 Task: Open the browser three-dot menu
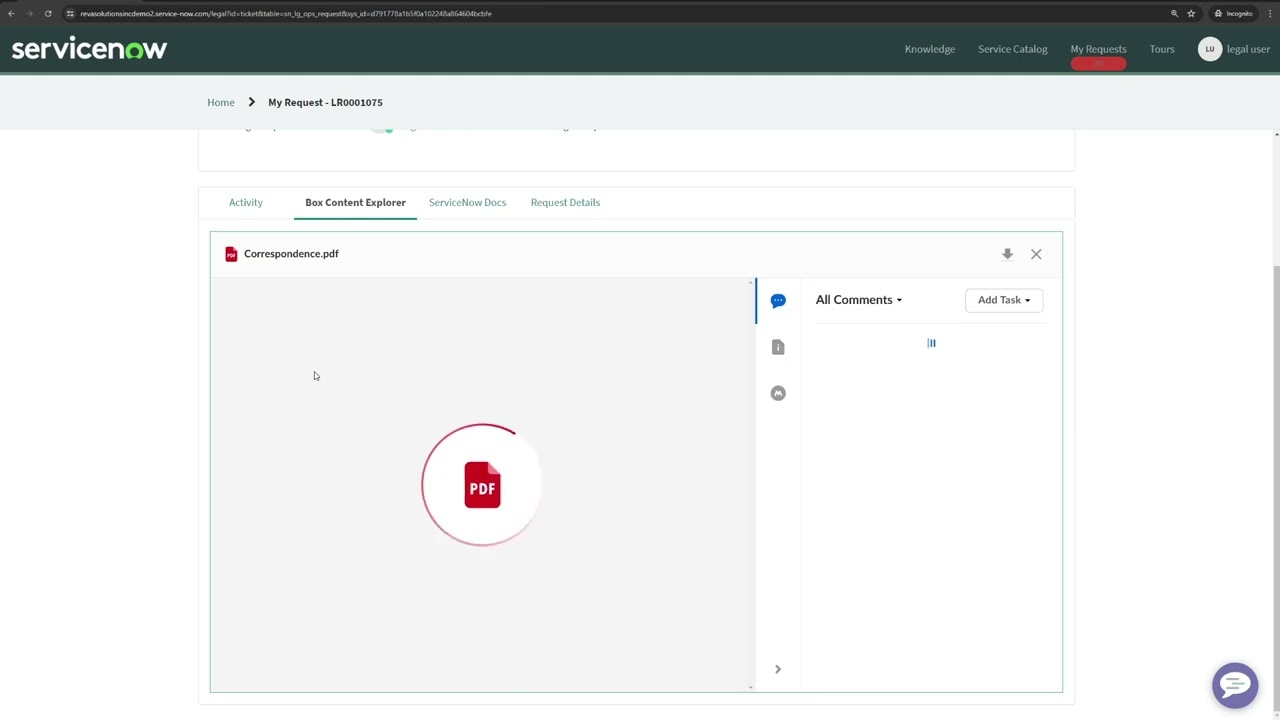point(1269,13)
